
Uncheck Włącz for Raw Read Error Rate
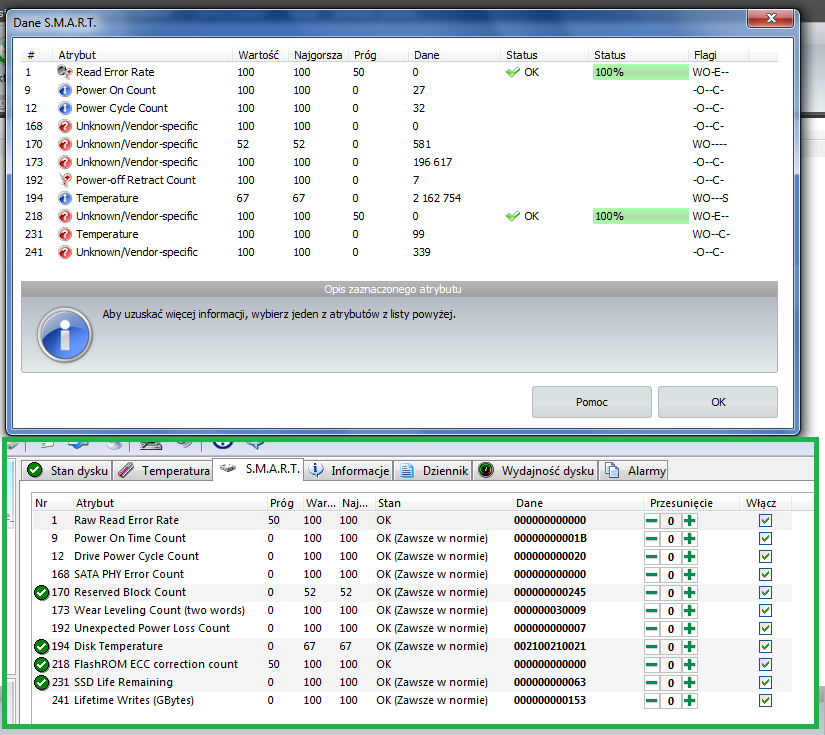coord(765,521)
